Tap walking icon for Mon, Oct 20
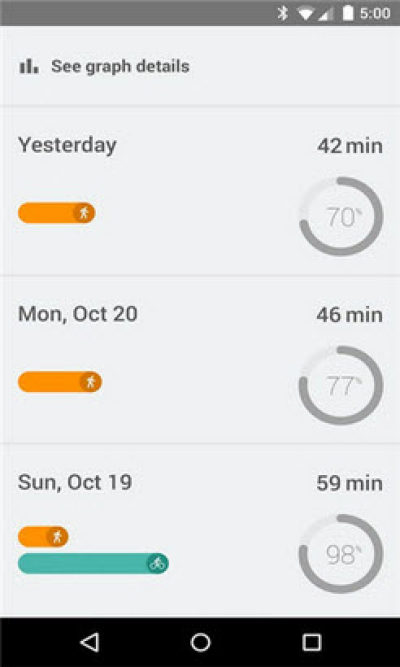 coord(90,382)
